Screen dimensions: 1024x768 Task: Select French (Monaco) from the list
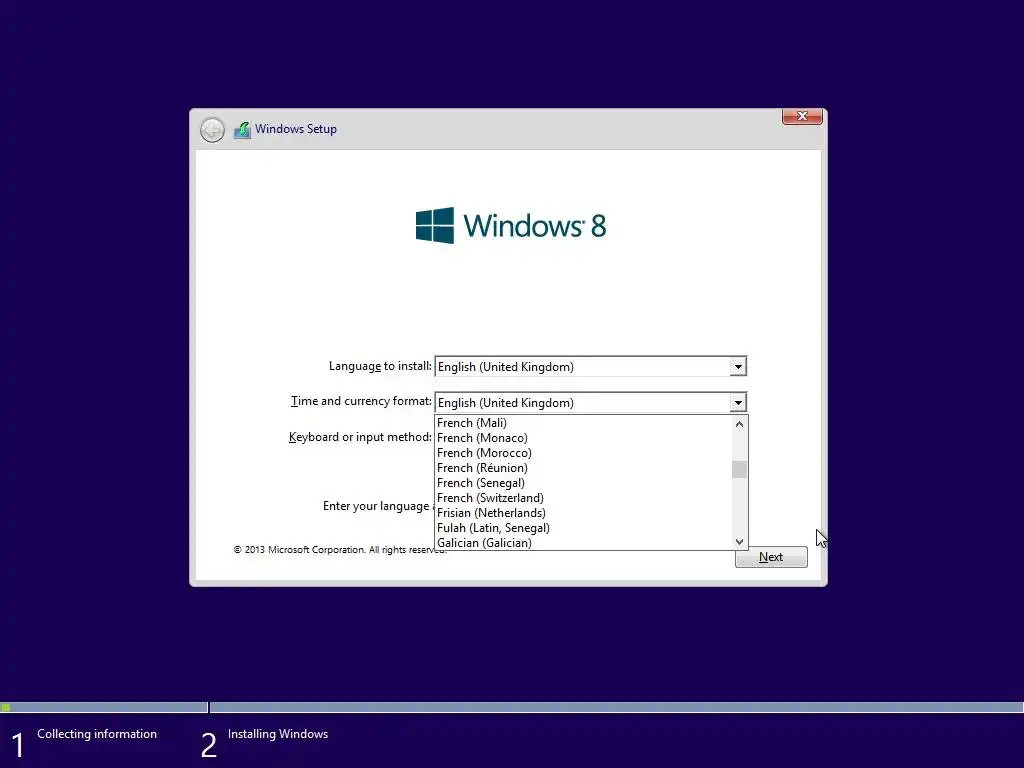[x=583, y=438]
